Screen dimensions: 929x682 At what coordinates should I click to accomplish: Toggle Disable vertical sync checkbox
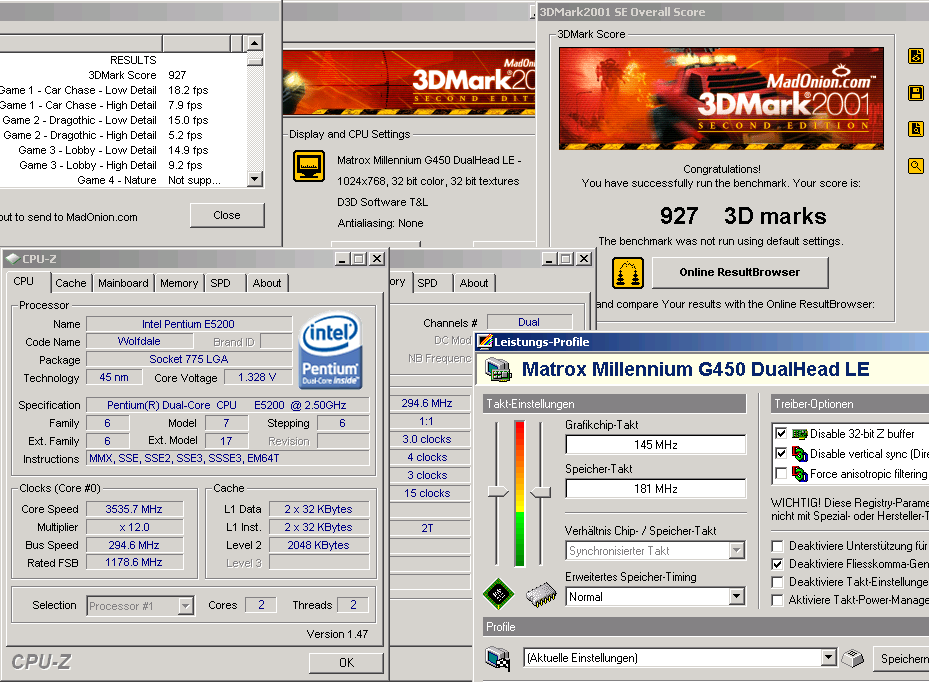pos(781,453)
